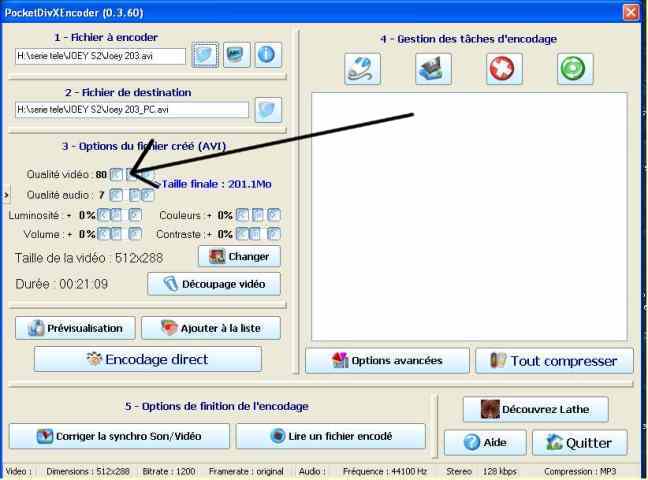648x480 pixels.
Task: Decrease the Couleurs percentage
Action: click(242, 215)
